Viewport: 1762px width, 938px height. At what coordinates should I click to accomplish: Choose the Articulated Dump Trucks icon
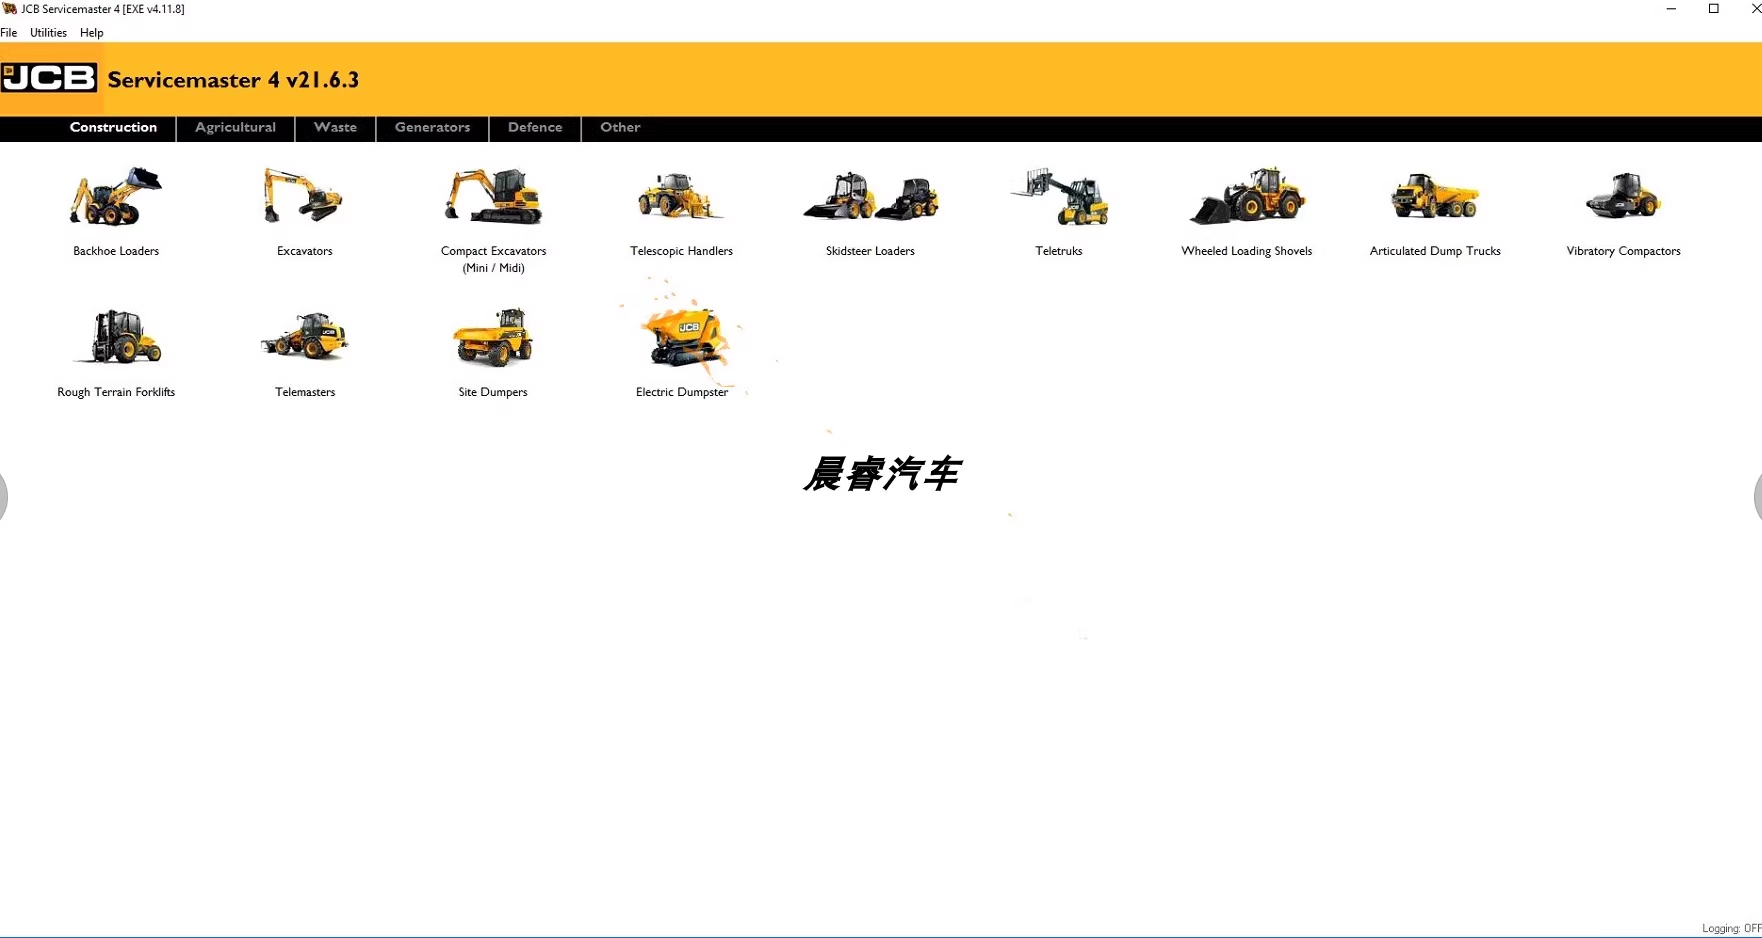point(1435,196)
